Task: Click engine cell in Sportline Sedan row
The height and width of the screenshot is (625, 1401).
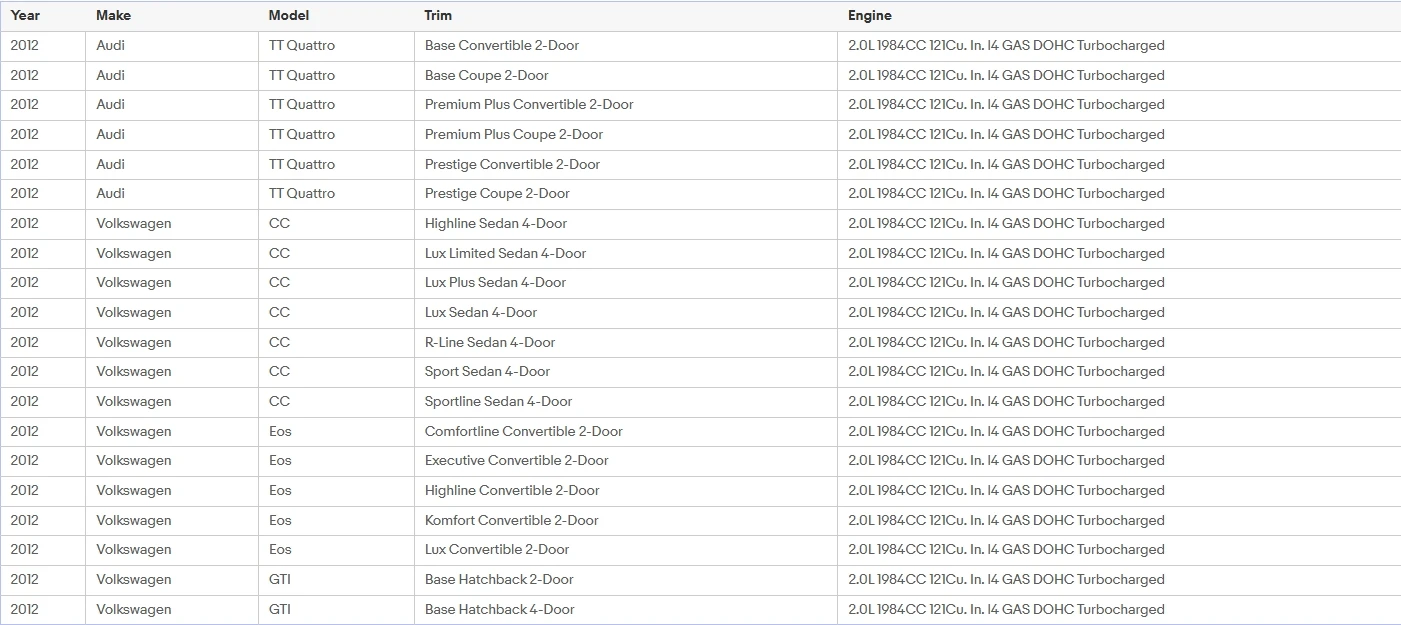Action: coord(1119,402)
